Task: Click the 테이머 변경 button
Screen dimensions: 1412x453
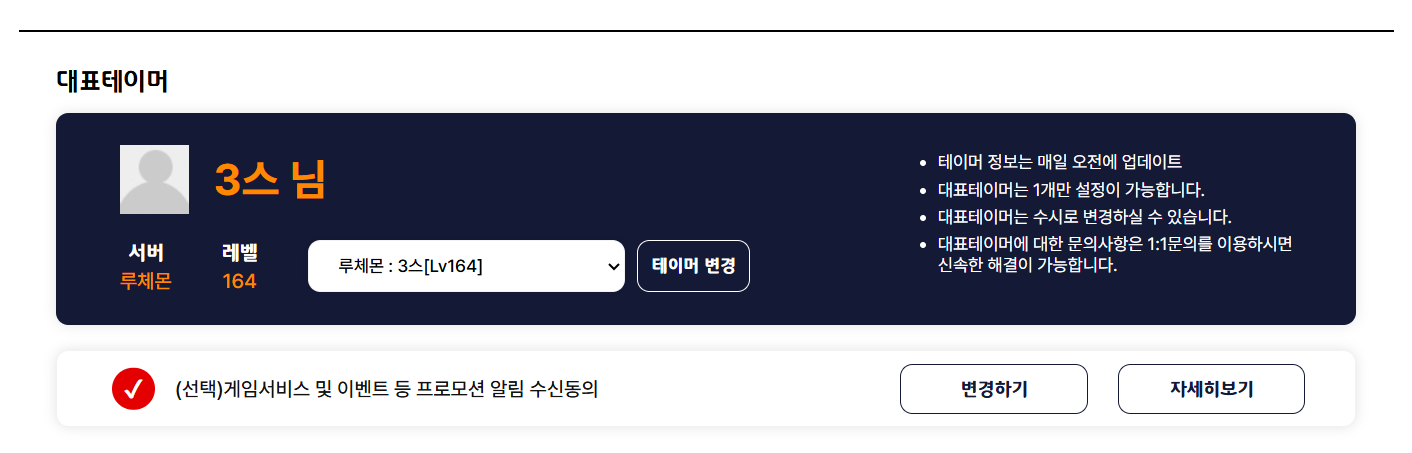Action: coord(693,266)
